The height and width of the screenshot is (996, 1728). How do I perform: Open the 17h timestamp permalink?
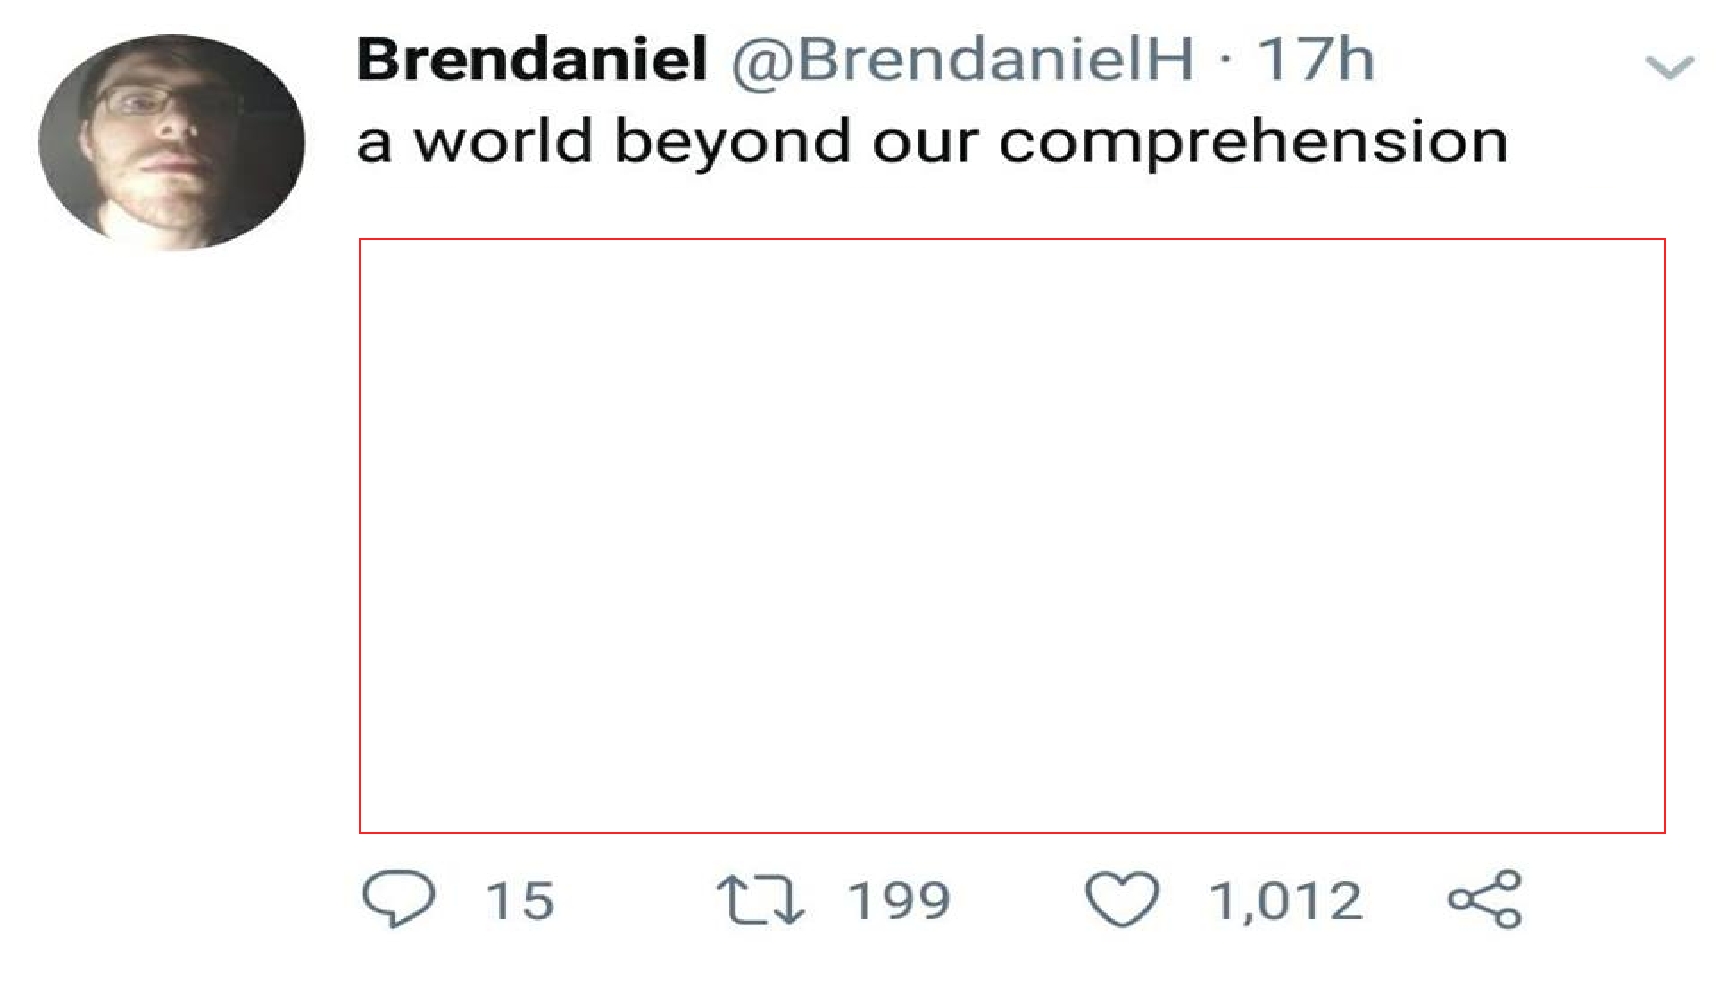click(1315, 59)
